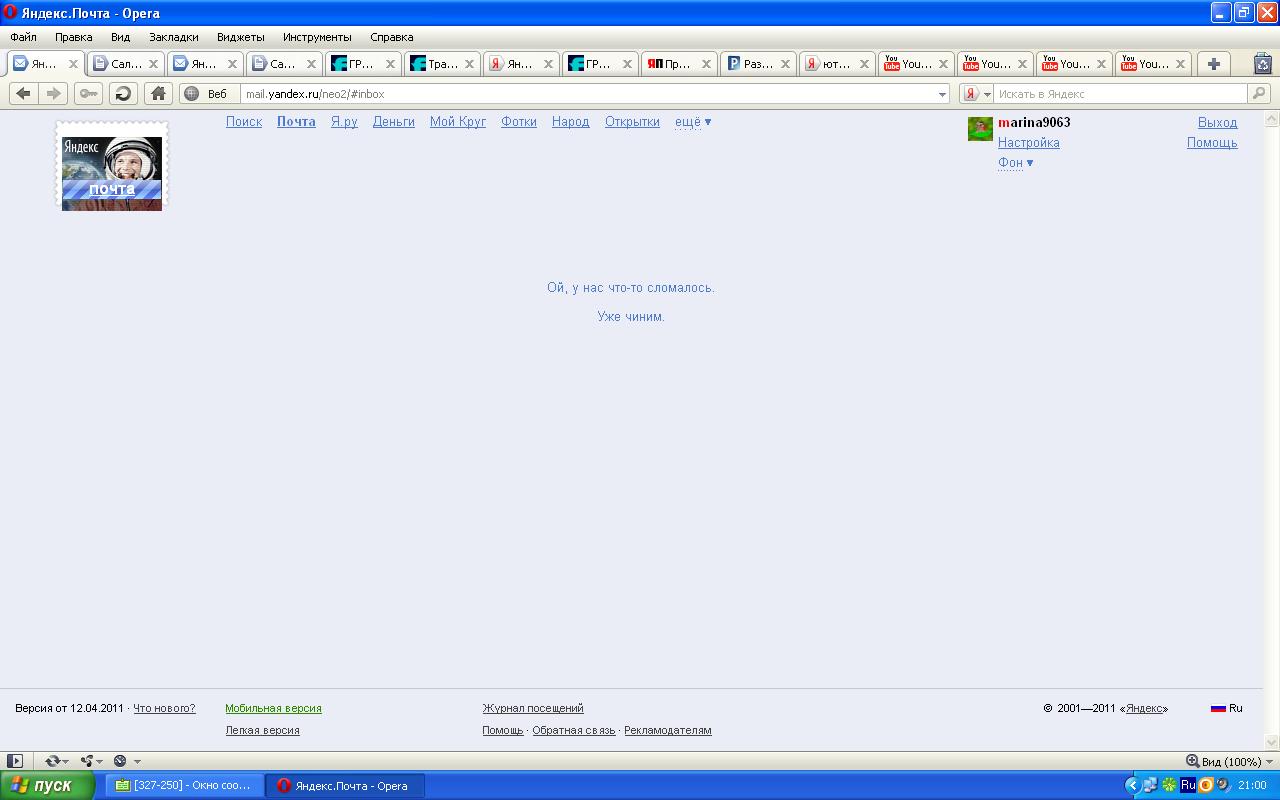This screenshot has width=1280, height=800.
Task: Open the пуск Start menu
Action: (48, 785)
